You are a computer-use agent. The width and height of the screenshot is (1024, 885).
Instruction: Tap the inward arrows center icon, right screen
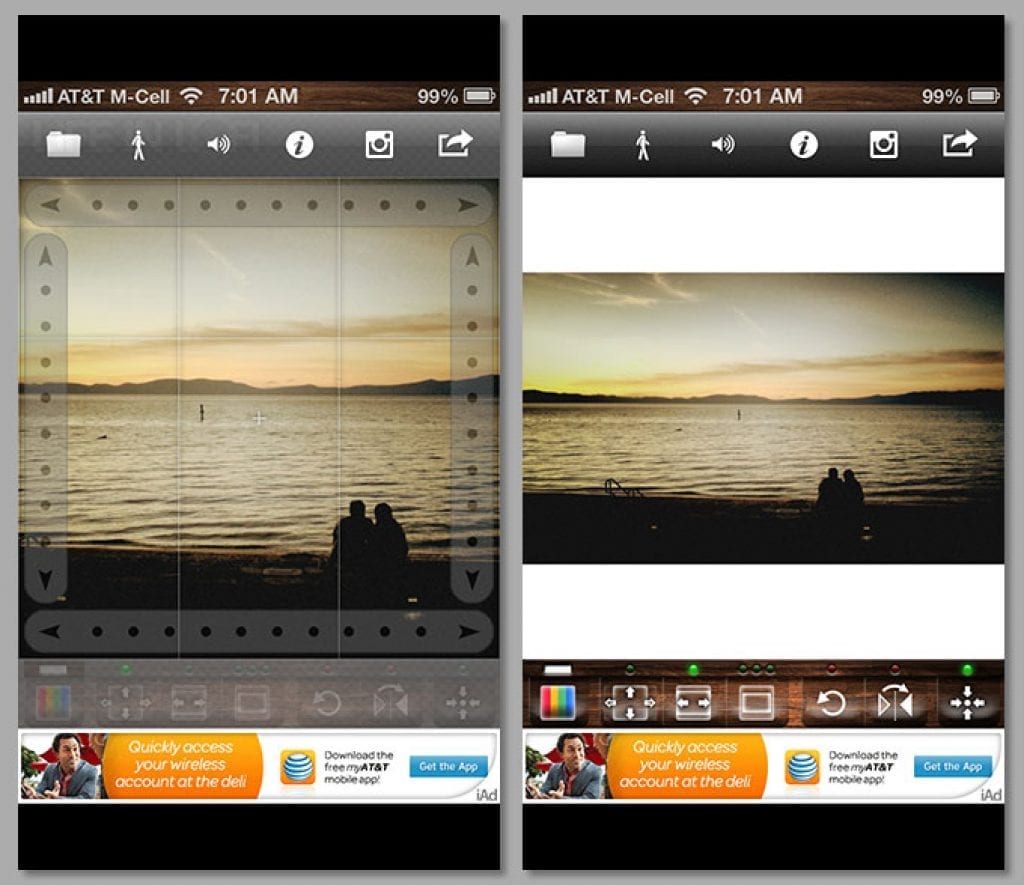(x=967, y=703)
